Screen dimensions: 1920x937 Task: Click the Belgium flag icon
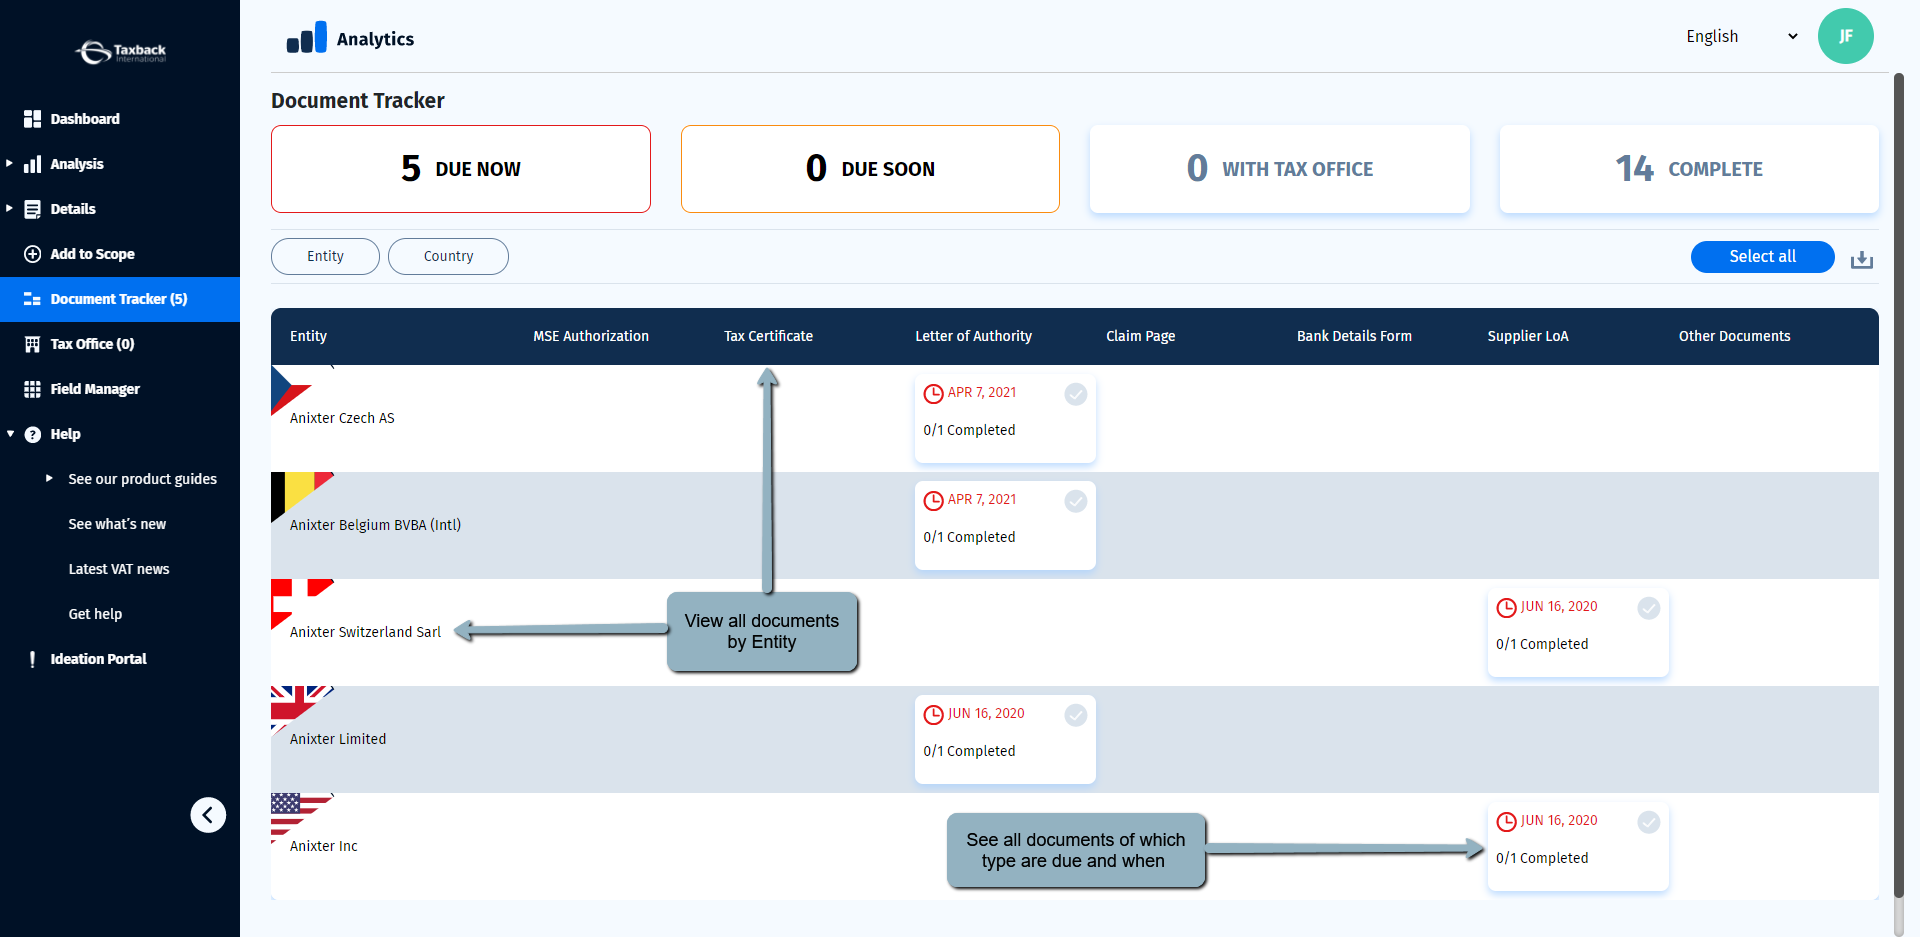point(301,496)
